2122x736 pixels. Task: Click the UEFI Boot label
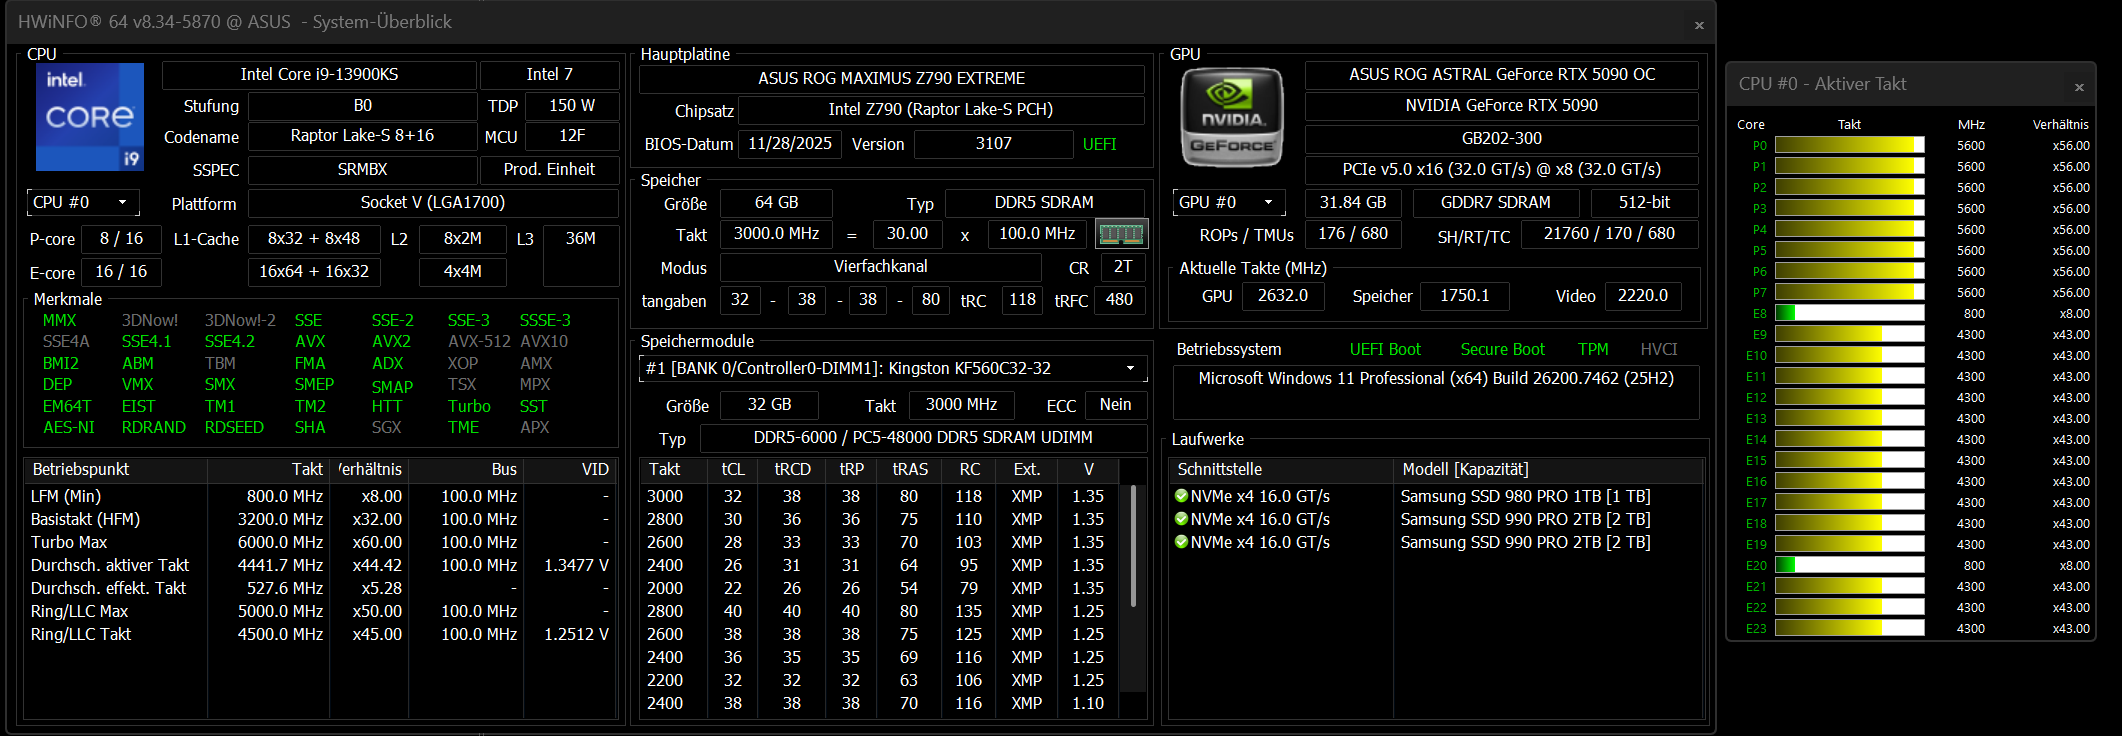click(x=1385, y=350)
